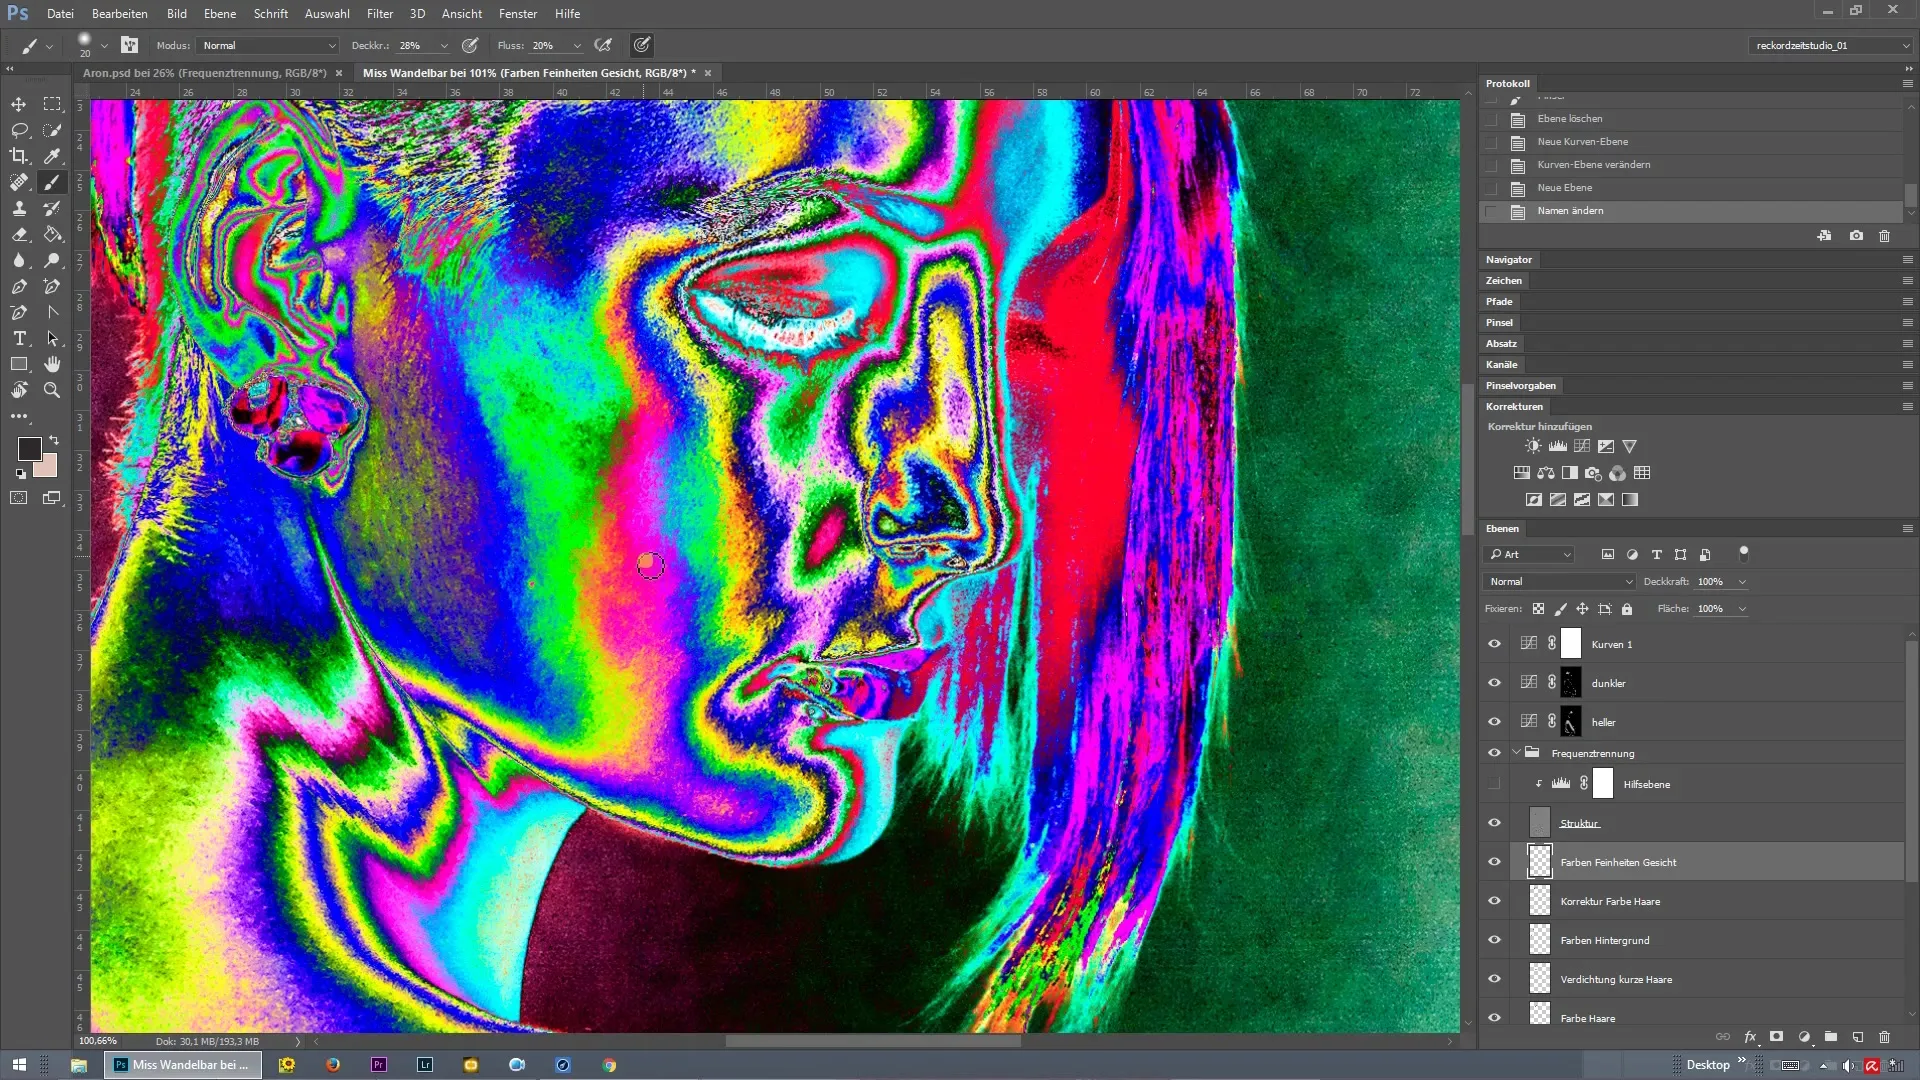Select the Crop tool
1920x1080 pixels.
coord(19,156)
